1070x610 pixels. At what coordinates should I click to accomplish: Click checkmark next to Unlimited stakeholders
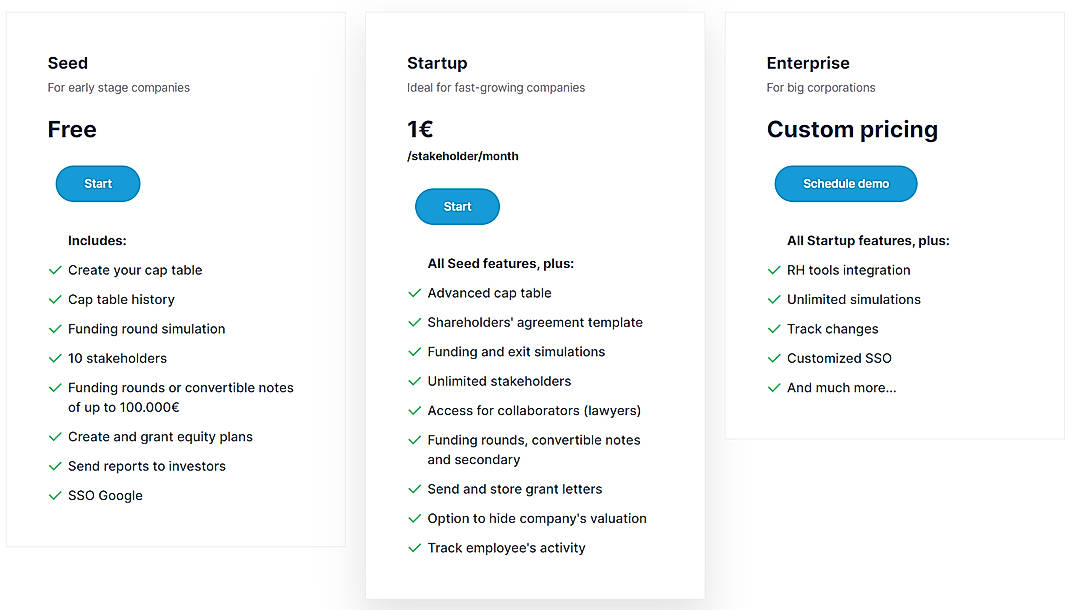tap(414, 381)
